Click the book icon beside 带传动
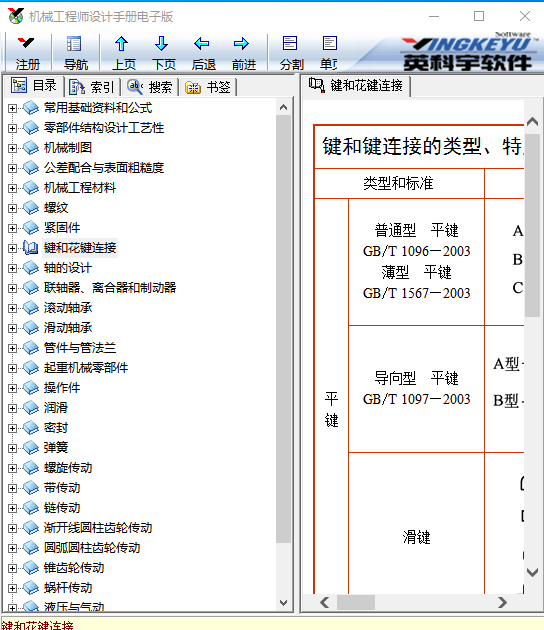This screenshot has width=544, height=630. (31, 488)
